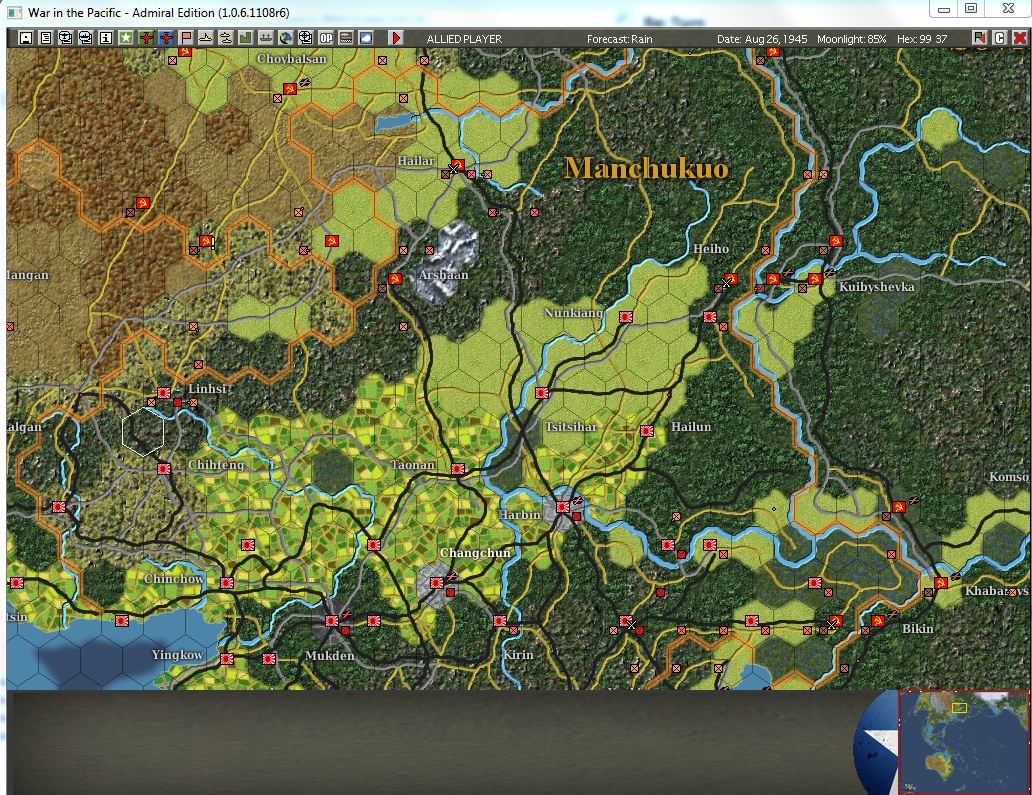
Task: Click the green factory industry icon
Action: tap(245, 38)
